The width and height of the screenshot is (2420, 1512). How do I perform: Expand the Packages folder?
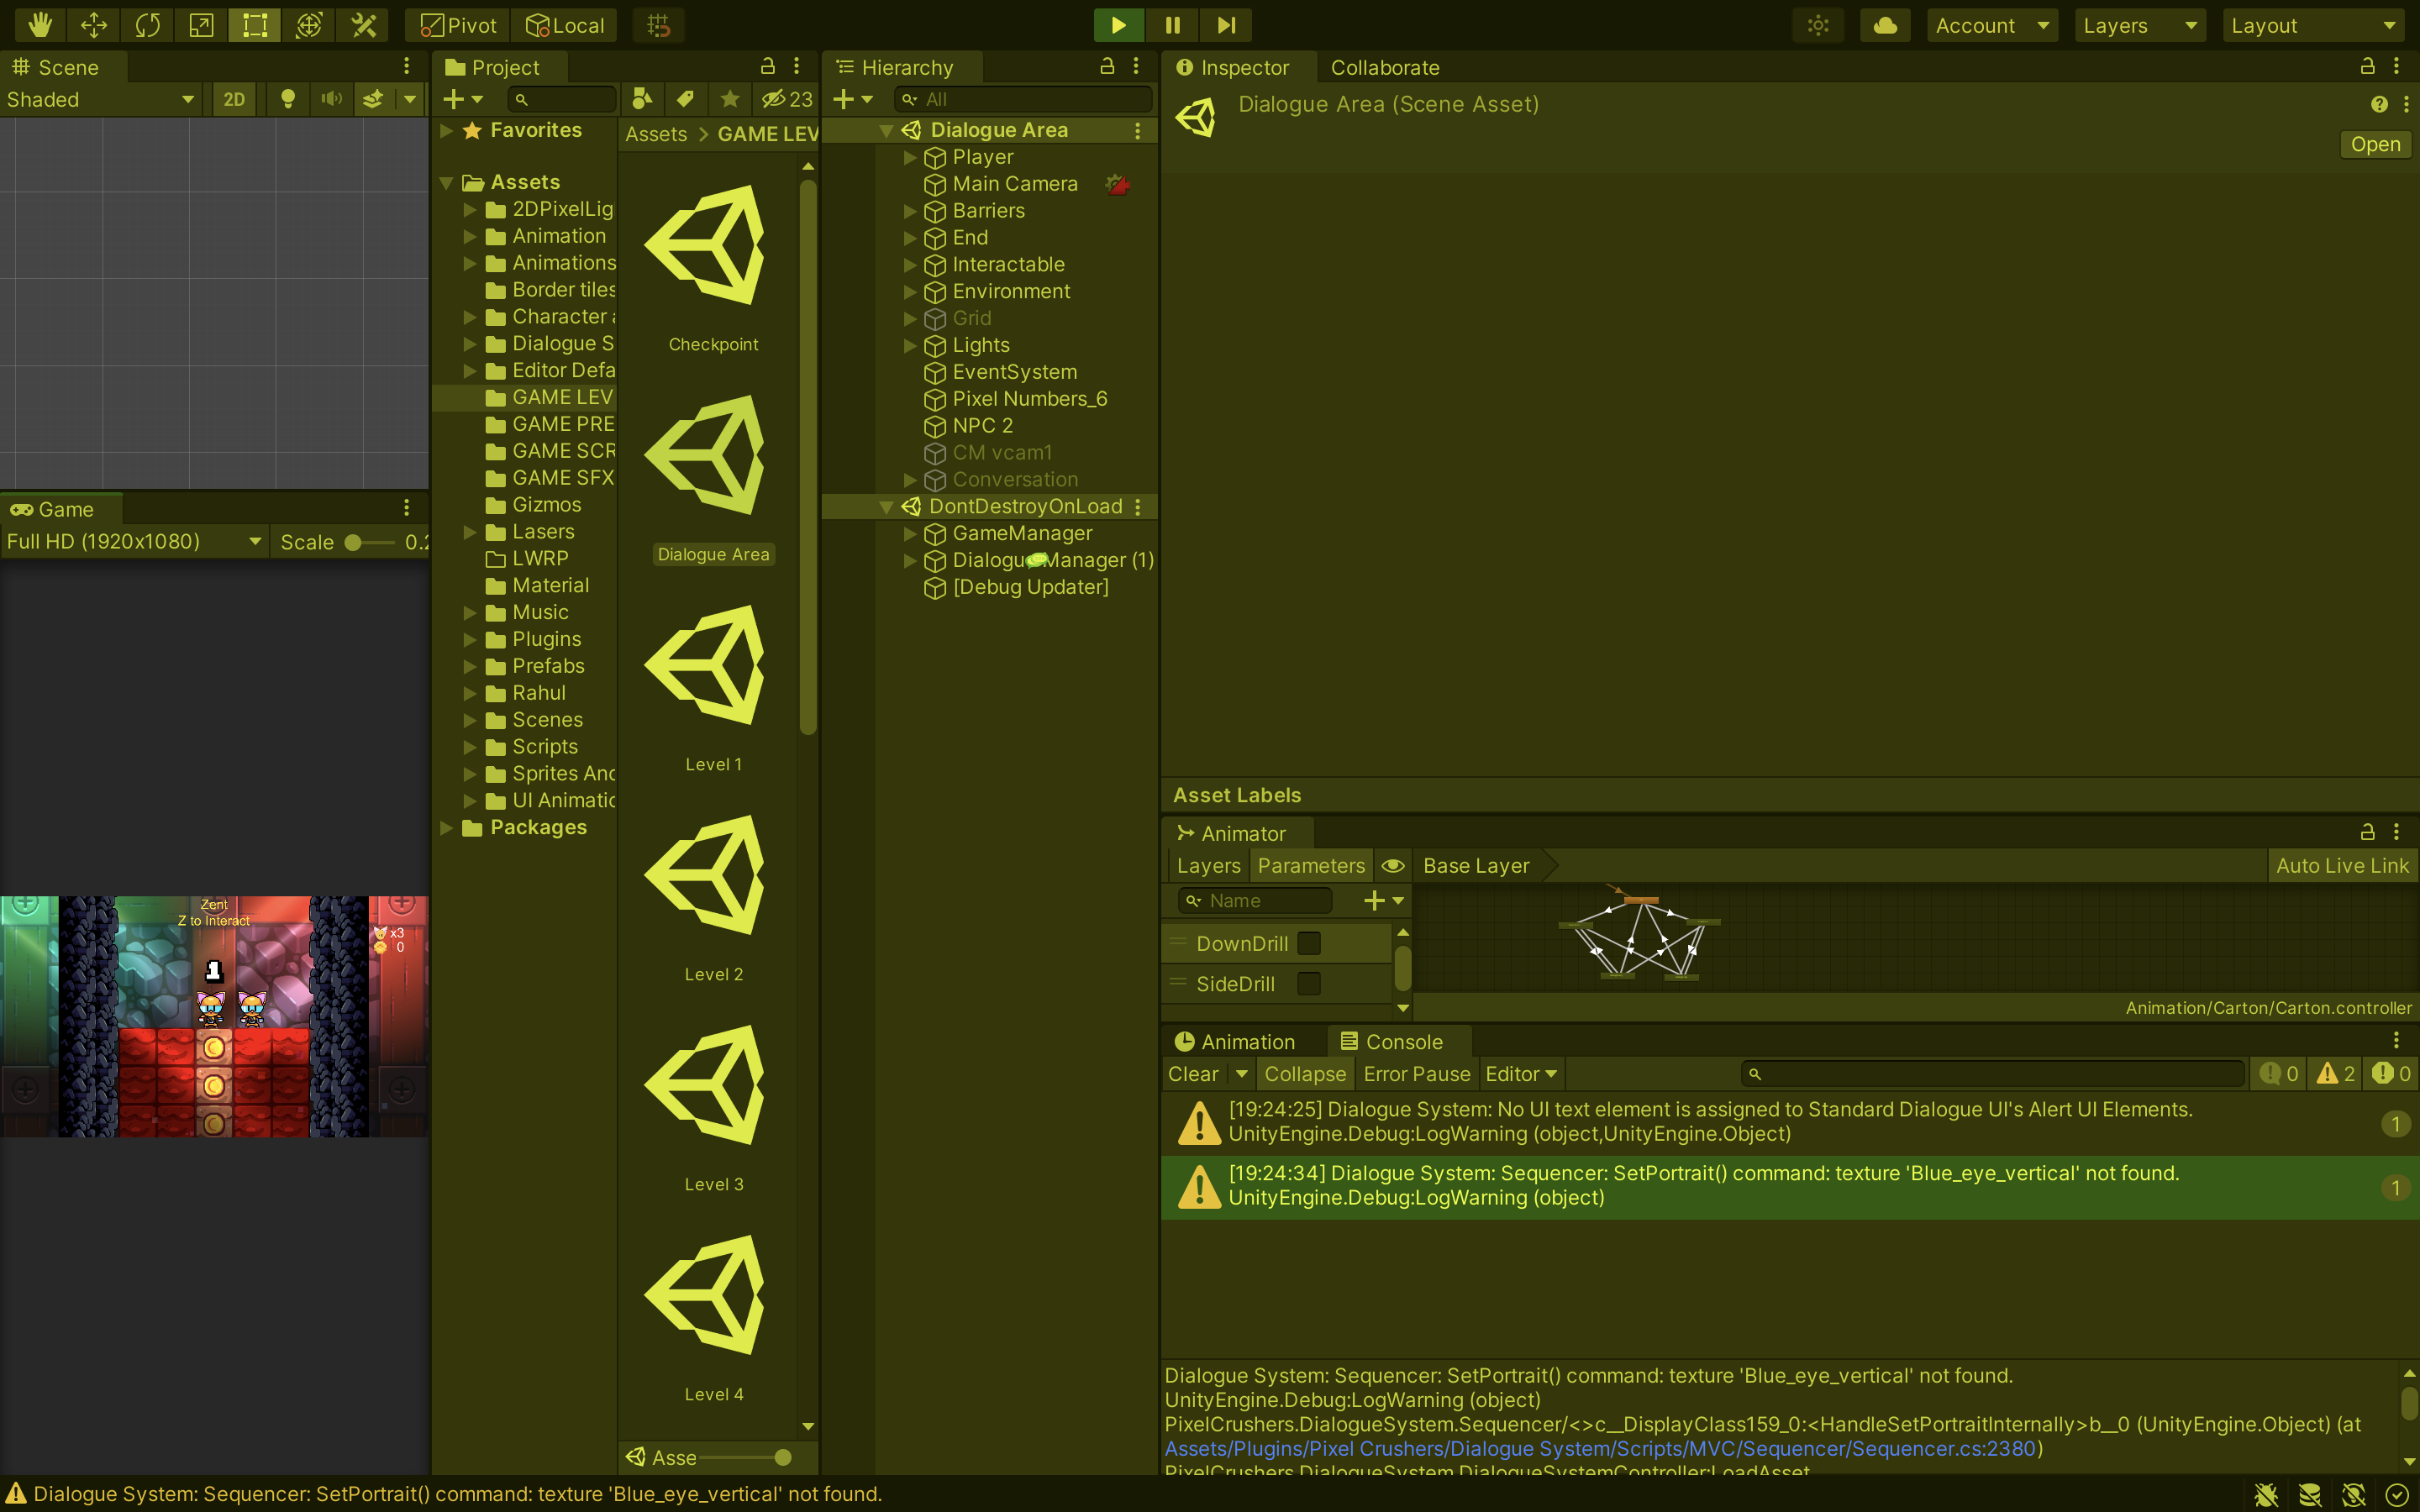pyautogui.click(x=447, y=827)
